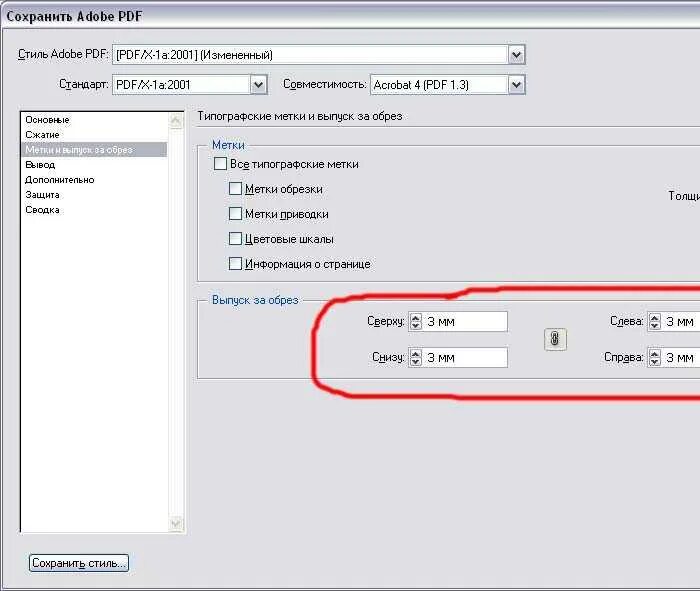700x591 pixels.
Task: Select the Основные category
Action: click(x=94, y=120)
